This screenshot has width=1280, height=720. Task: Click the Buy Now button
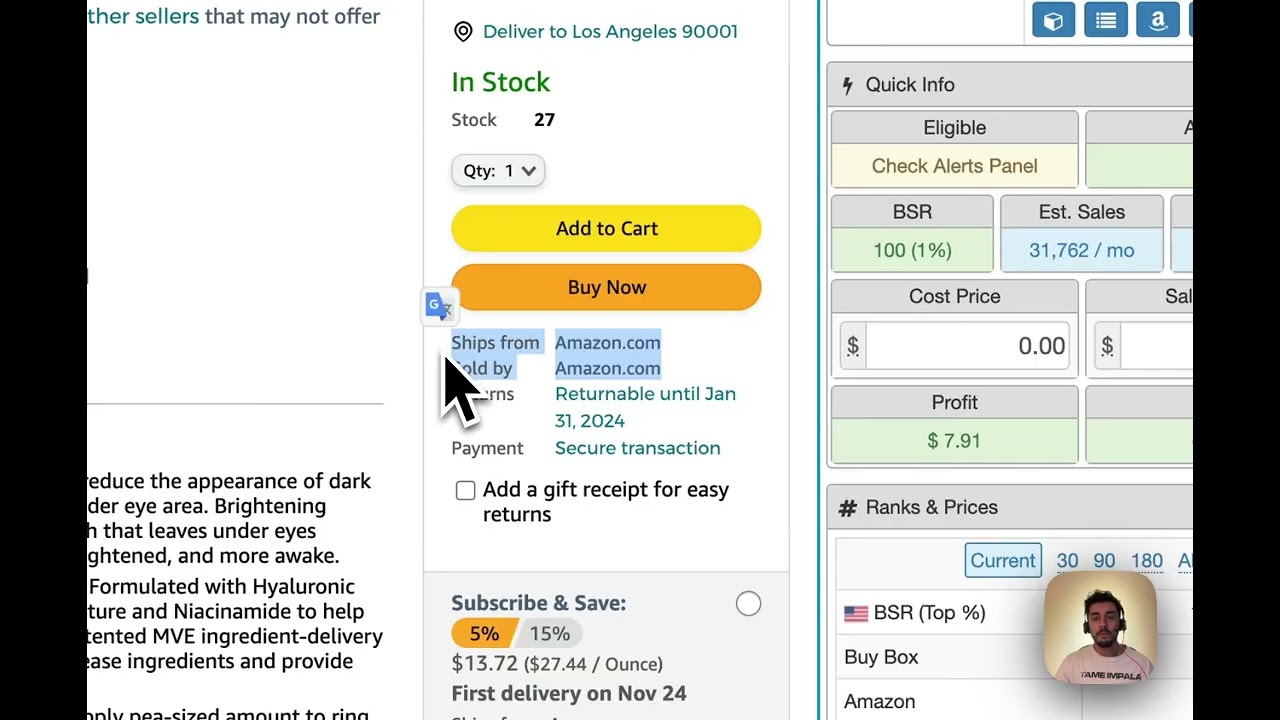(x=606, y=288)
